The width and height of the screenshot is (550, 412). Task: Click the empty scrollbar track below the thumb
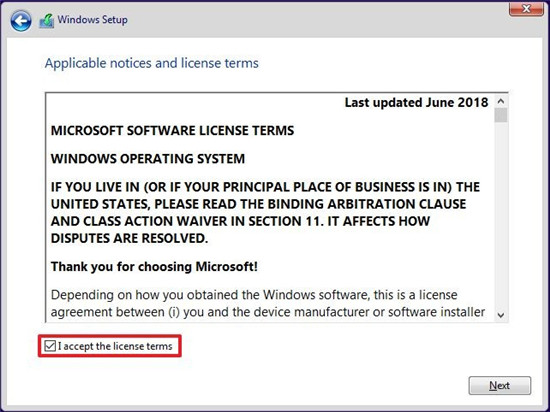(x=501, y=215)
